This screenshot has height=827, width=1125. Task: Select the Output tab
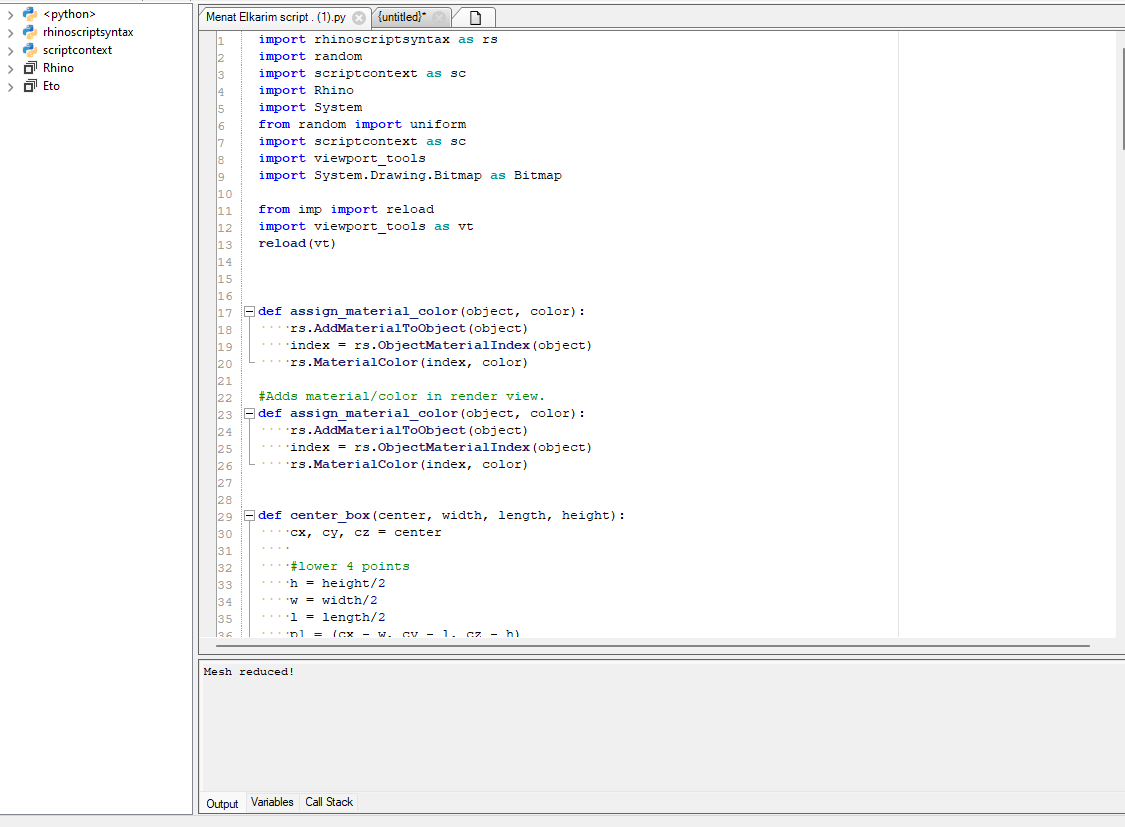coord(222,803)
